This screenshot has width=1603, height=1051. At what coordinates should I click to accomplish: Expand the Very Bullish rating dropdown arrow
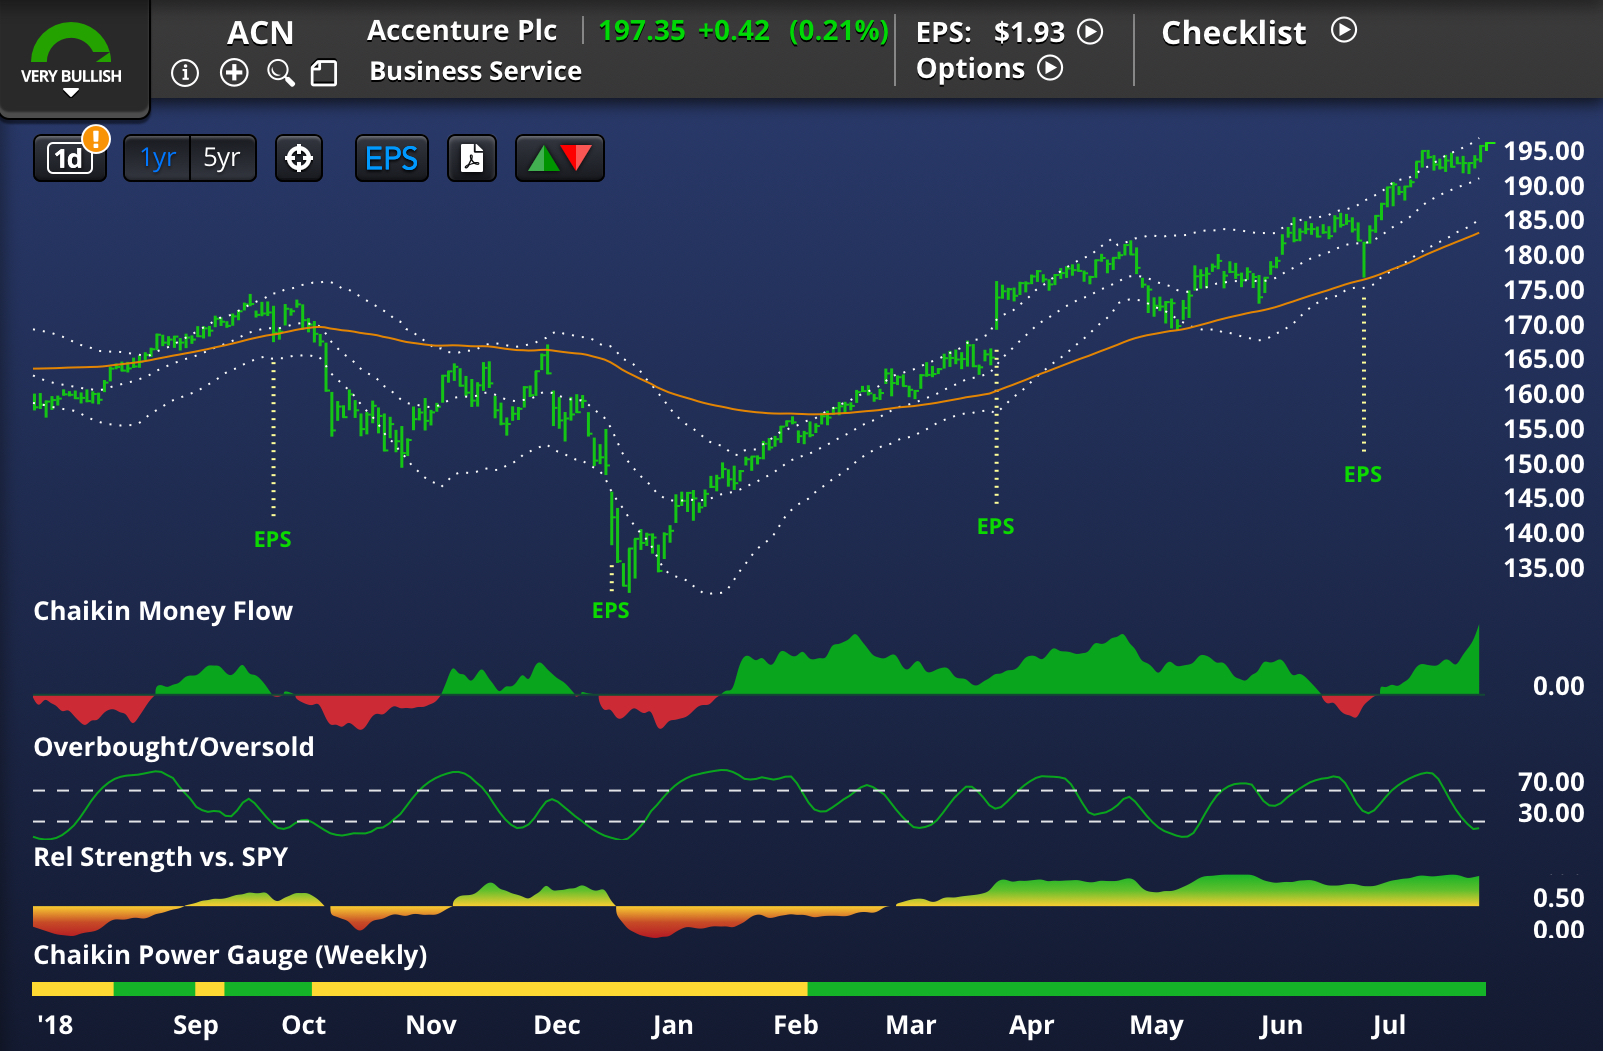click(71, 93)
